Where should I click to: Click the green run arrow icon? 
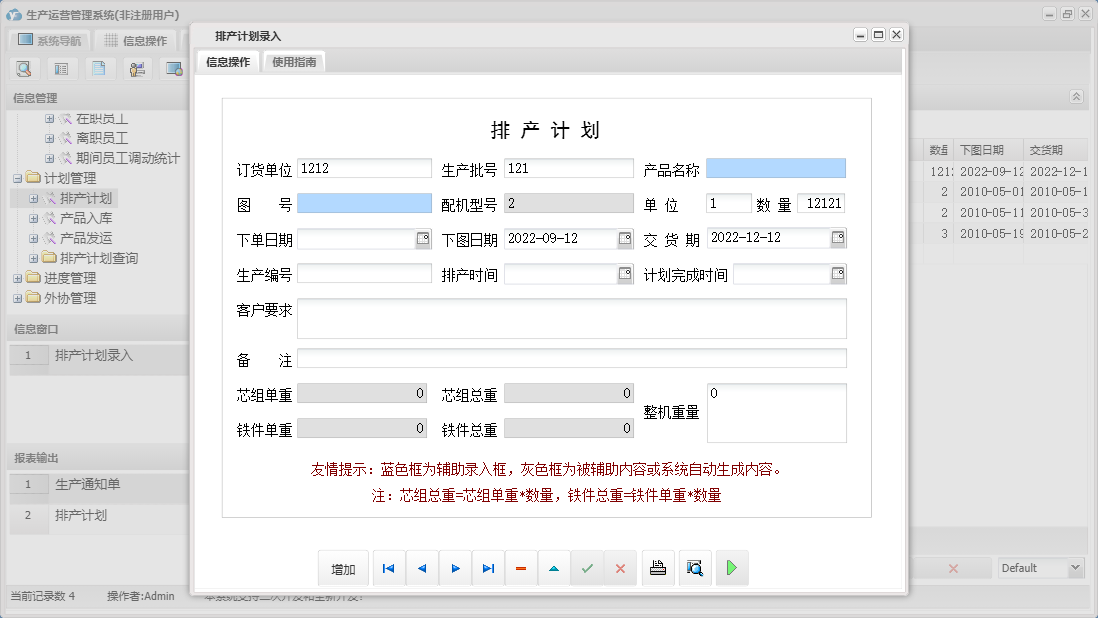[731, 567]
